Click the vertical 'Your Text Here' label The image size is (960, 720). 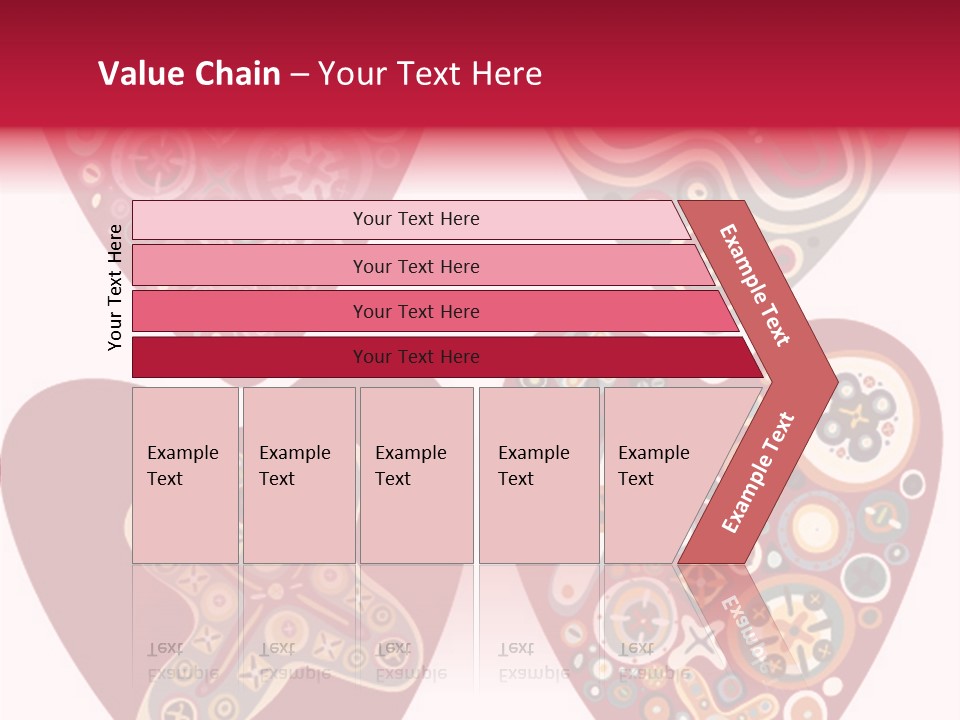click(x=115, y=288)
